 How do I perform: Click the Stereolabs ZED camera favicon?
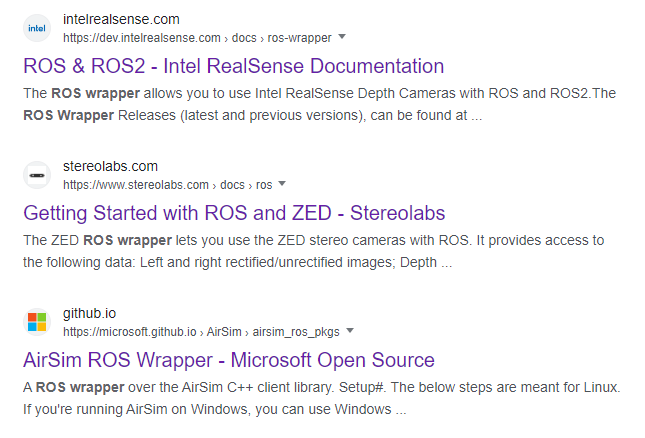click(x=37, y=175)
